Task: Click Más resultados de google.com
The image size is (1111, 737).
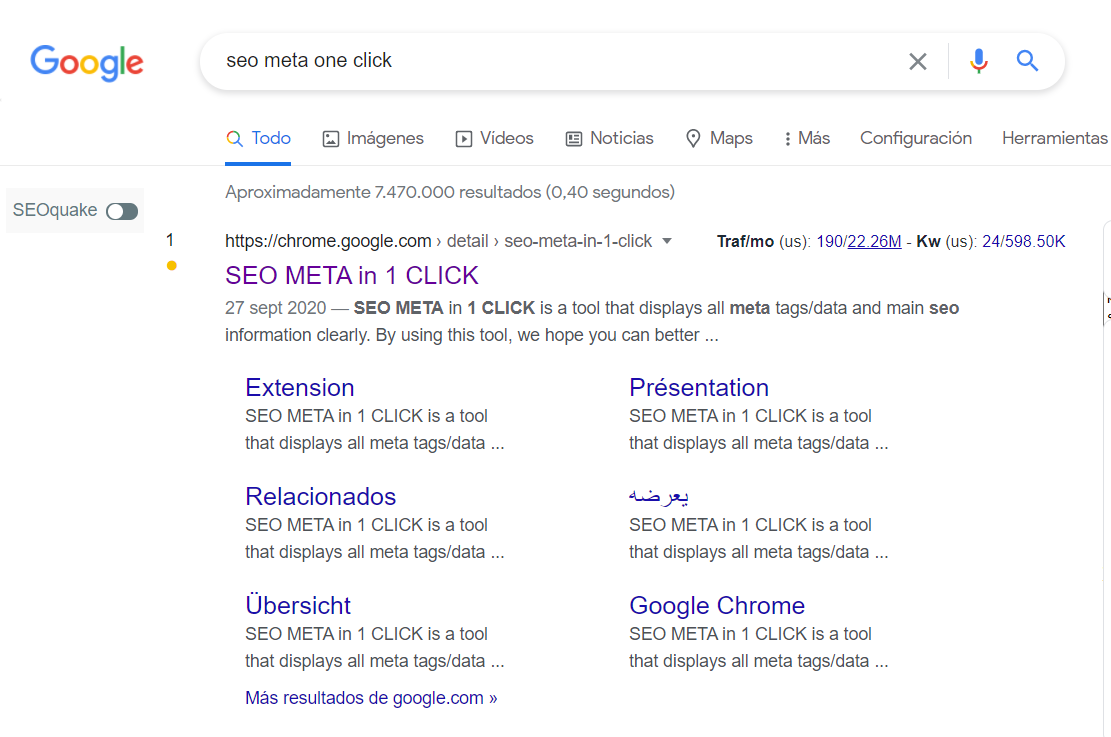Action: coord(371,698)
